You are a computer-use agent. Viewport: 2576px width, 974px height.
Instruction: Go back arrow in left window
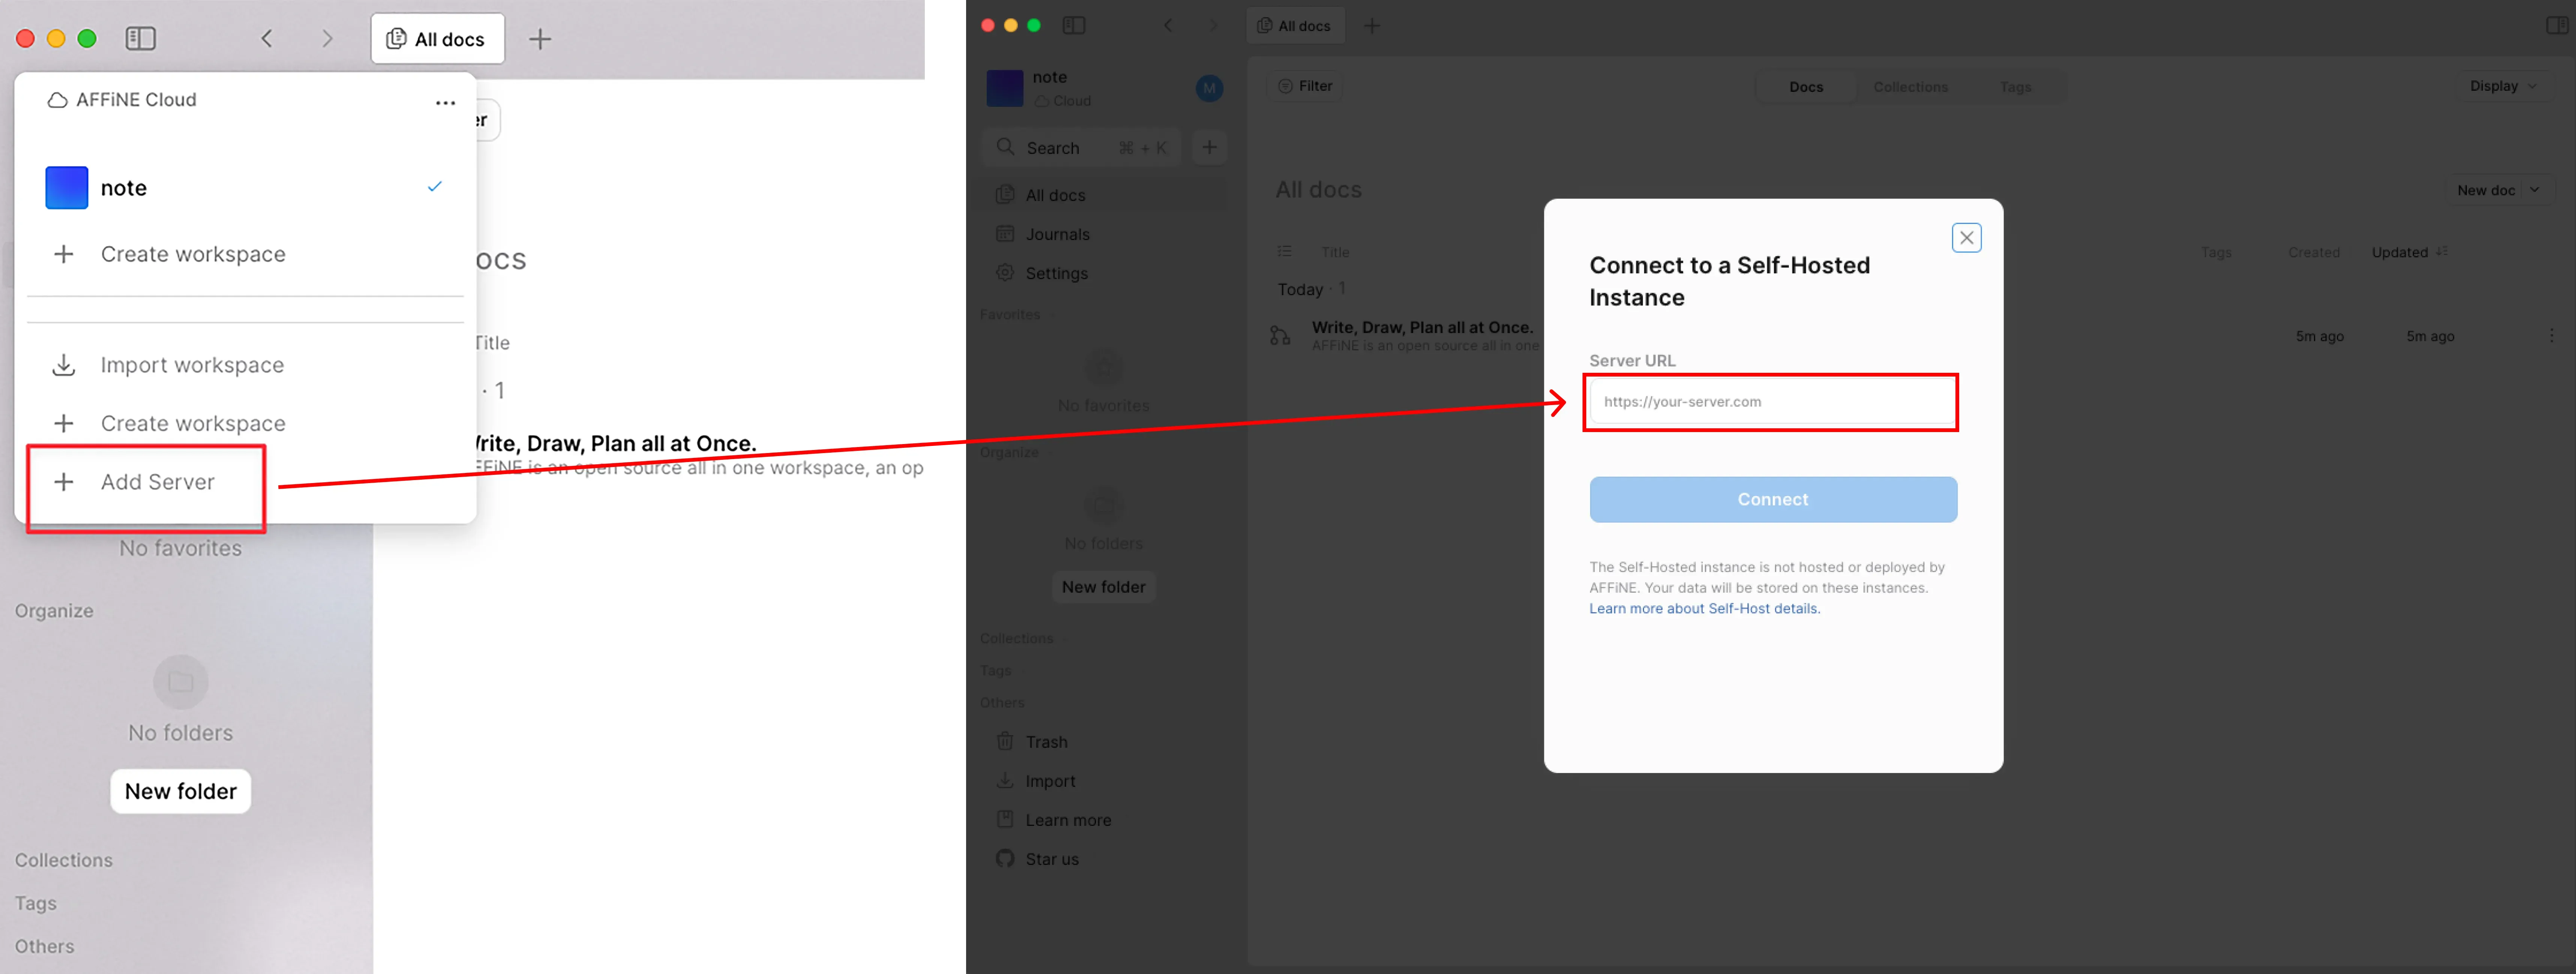click(267, 39)
